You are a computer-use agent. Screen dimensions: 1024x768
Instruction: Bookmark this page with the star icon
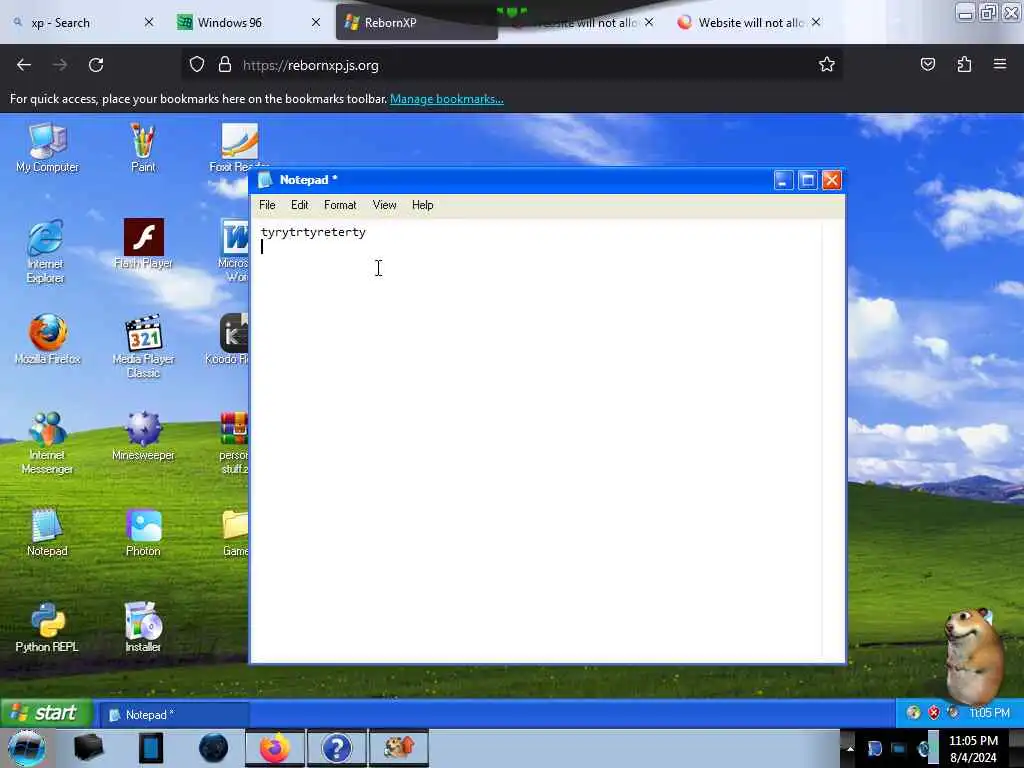(x=827, y=64)
